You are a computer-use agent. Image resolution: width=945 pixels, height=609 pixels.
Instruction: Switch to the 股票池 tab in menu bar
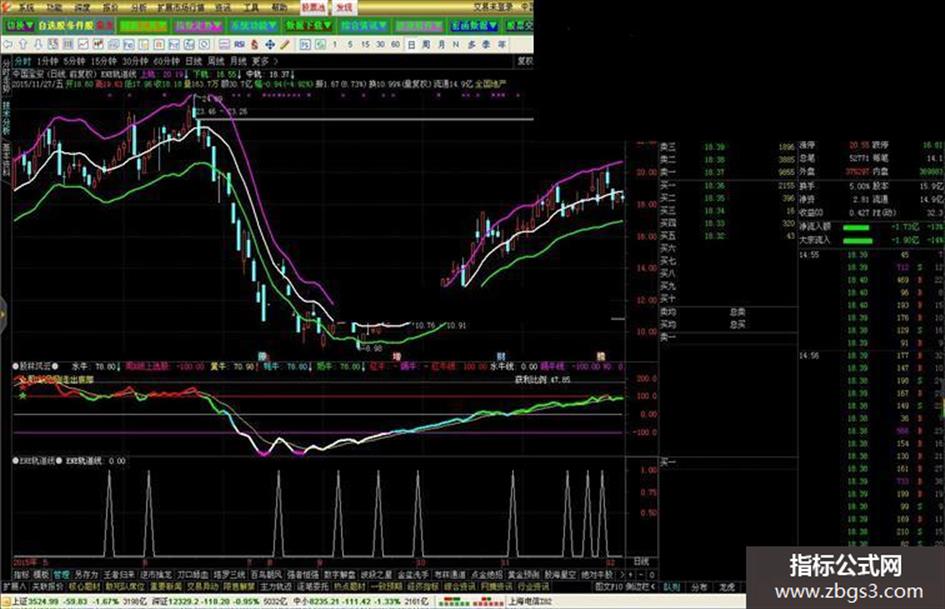(x=313, y=7)
